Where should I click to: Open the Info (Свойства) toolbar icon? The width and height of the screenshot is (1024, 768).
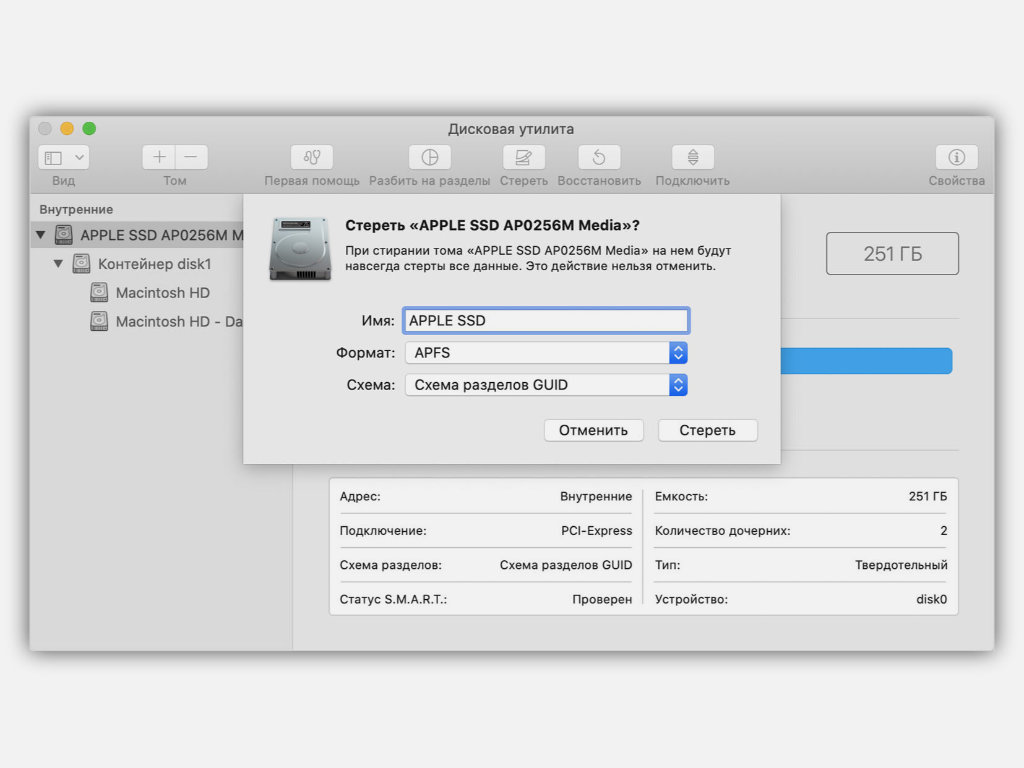956,158
